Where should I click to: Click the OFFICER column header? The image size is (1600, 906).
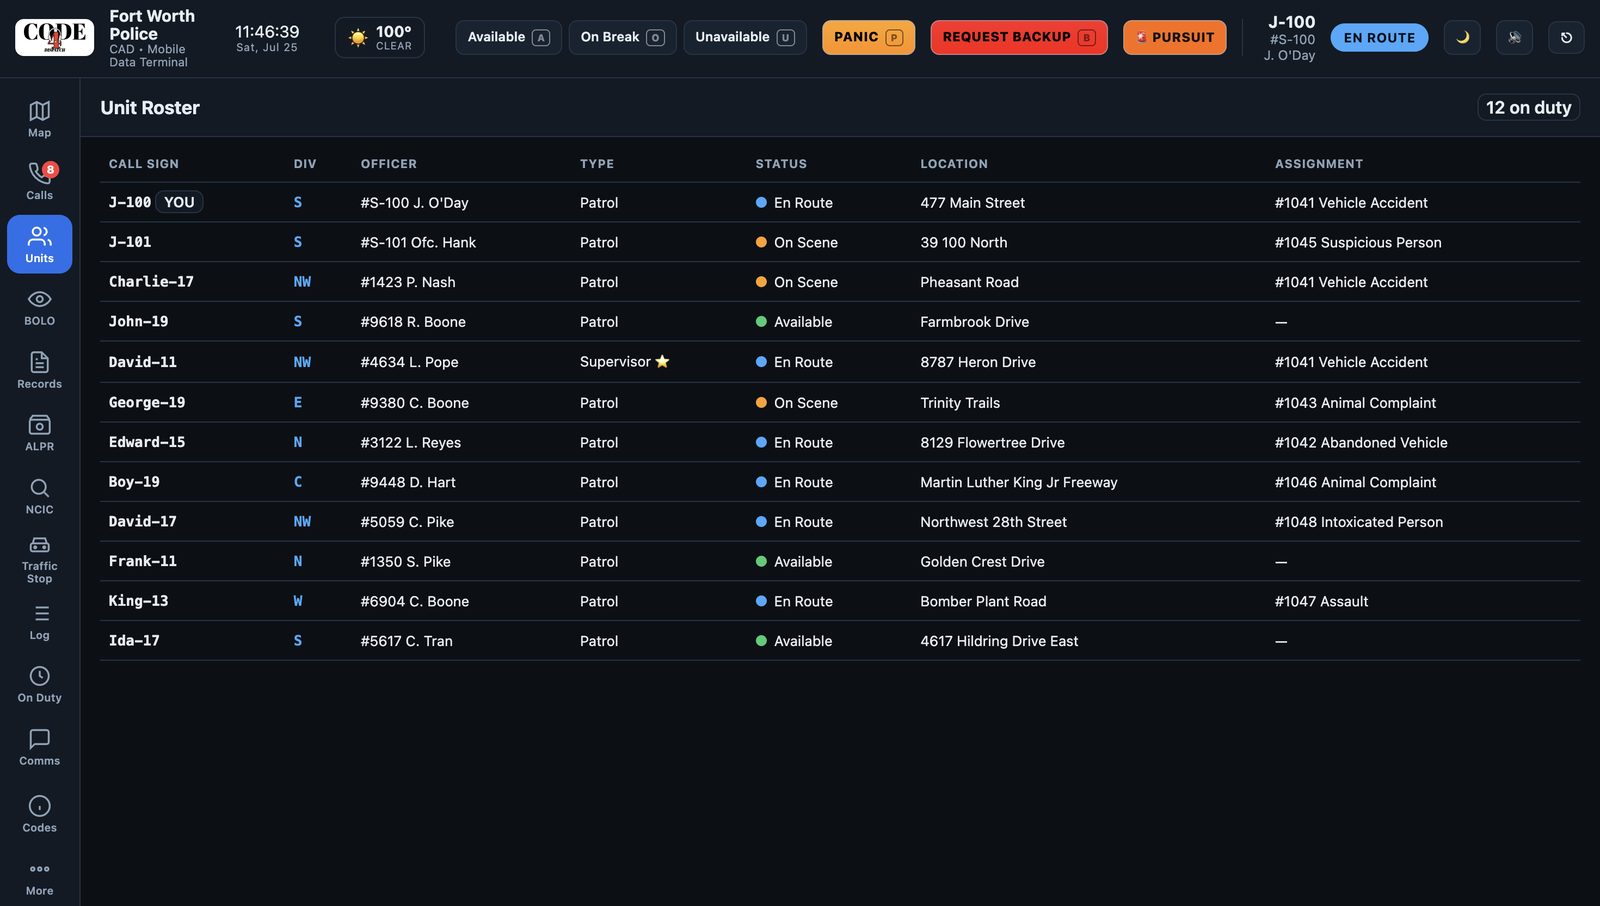point(389,164)
